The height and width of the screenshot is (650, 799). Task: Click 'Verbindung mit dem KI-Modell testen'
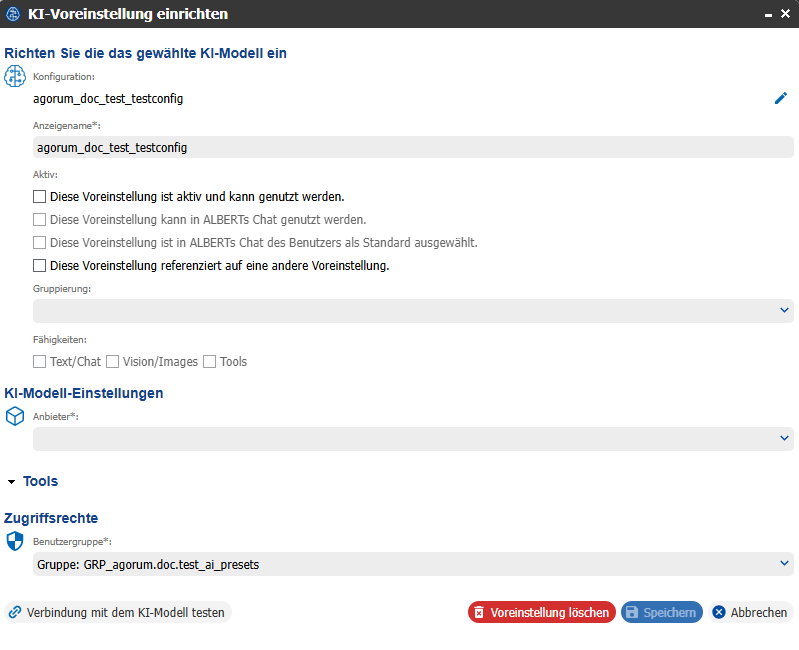click(x=118, y=612)
